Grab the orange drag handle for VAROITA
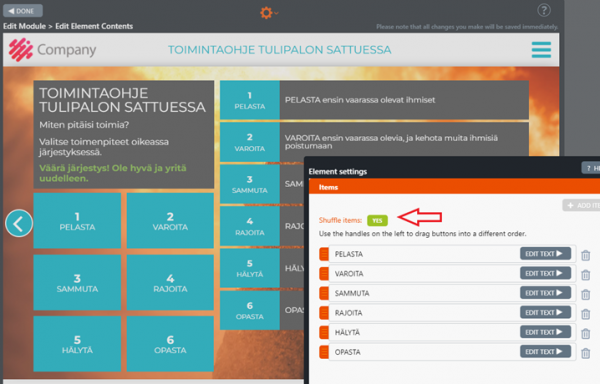The height and width of the screenshot is (384, 600). (324, 273)
